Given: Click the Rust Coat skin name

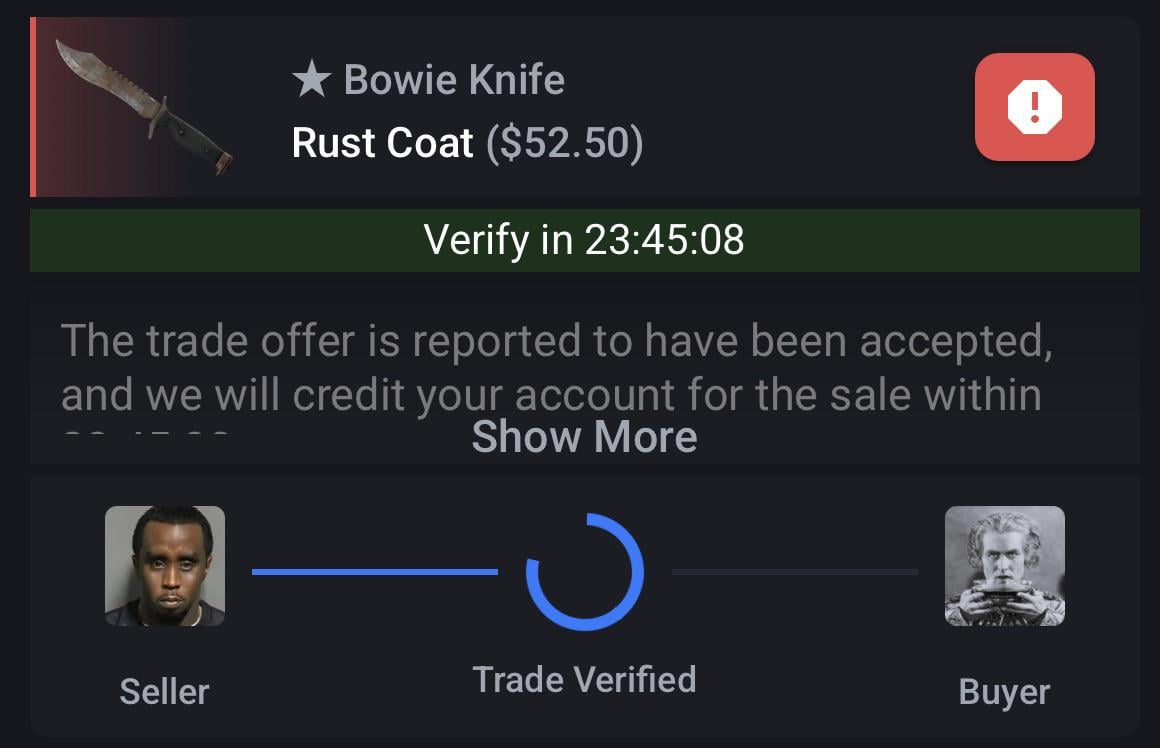Looking at the screenshot, I should (x=382, y=143).
